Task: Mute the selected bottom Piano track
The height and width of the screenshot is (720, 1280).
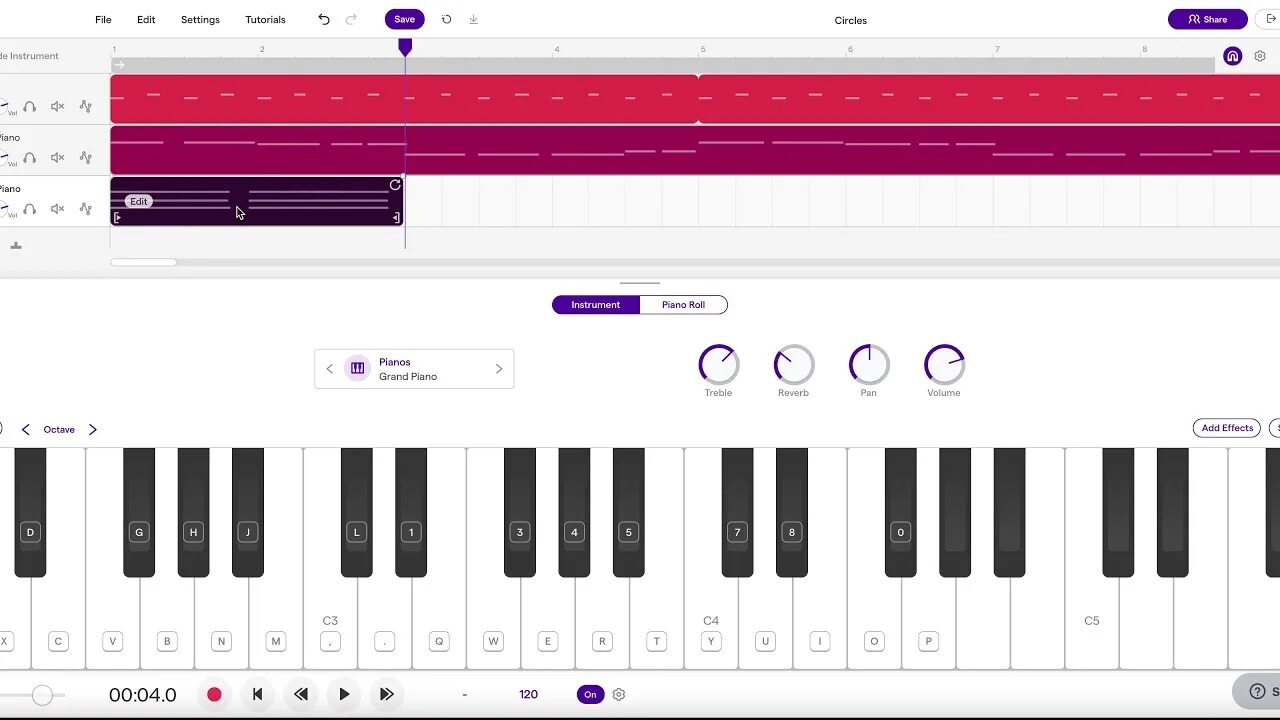Action: pos(57,209)
